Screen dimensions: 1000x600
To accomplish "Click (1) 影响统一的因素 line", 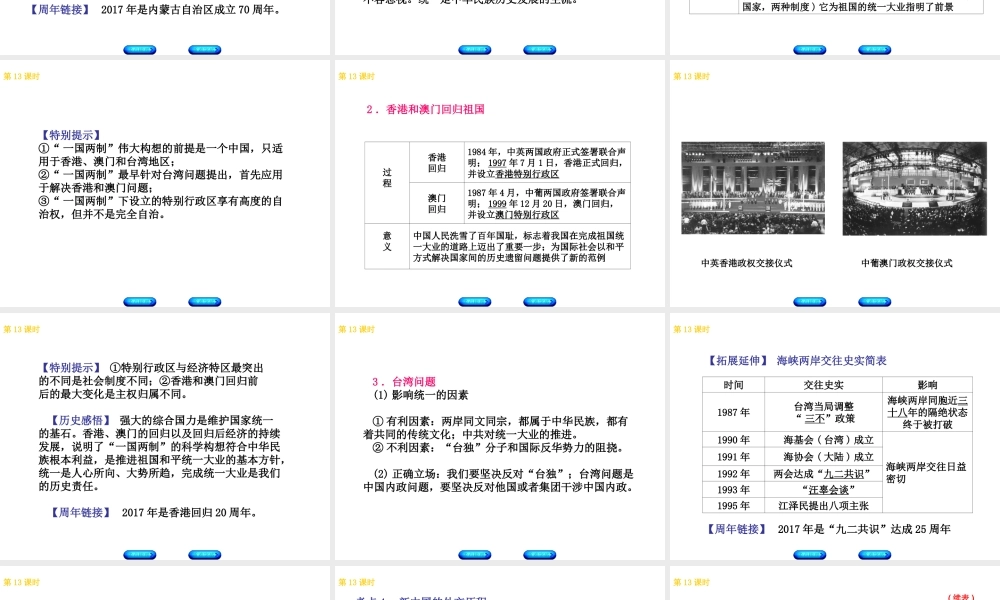I will [x=421, y=395].
